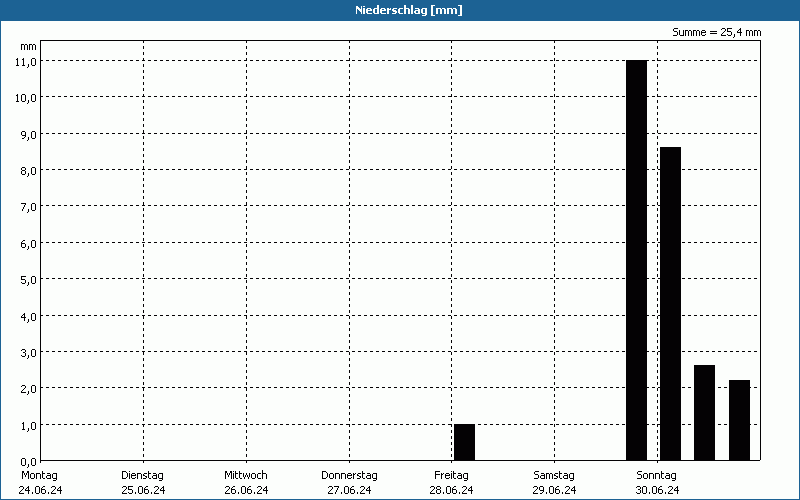This screenshot has height=500, width=800.
Task: Click the Niederschlag [mm] chart title
Action: pyautogui.click(x=409, y=10)
